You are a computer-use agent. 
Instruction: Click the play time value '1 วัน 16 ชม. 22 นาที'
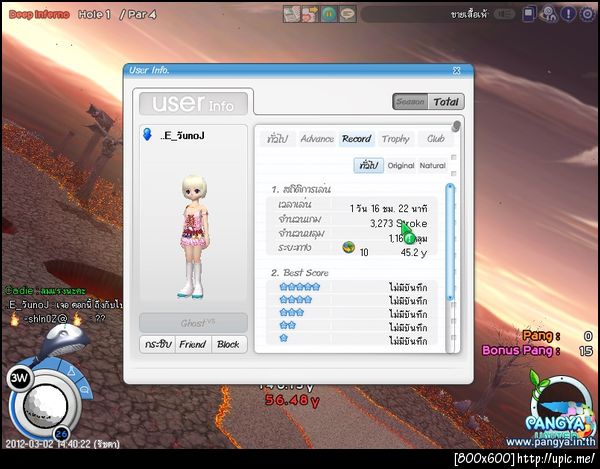tap(388, 208)
